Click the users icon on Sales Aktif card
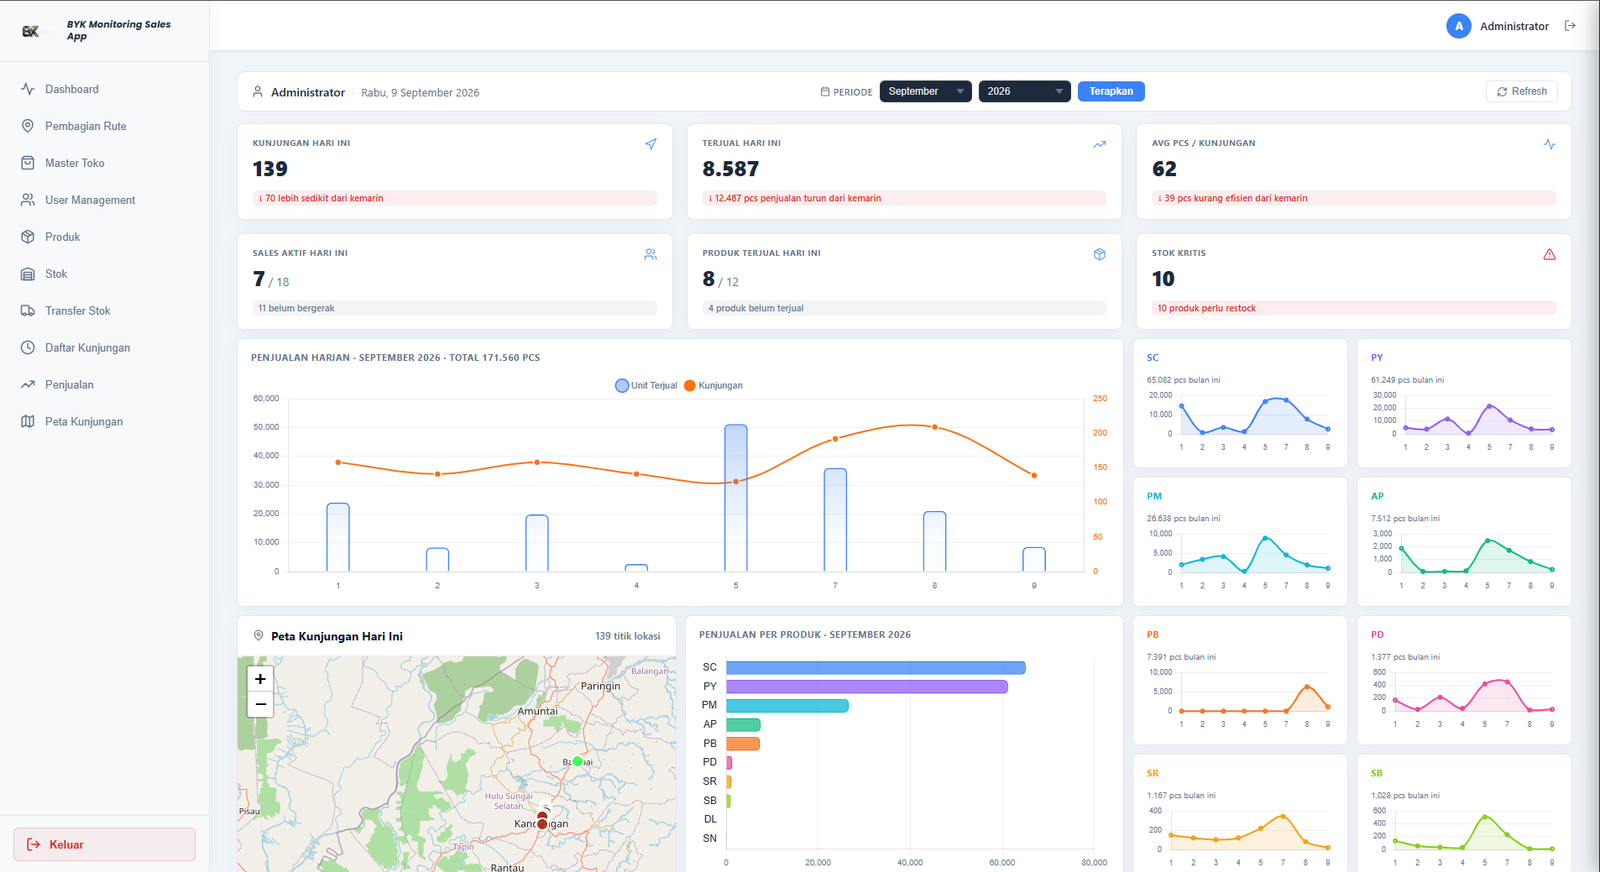 tap(651, 254)
